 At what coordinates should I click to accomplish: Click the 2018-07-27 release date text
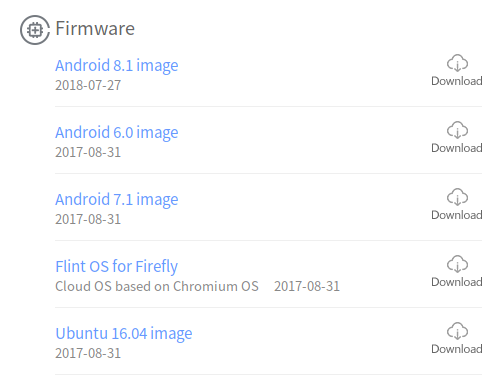(x=88, y=85)
